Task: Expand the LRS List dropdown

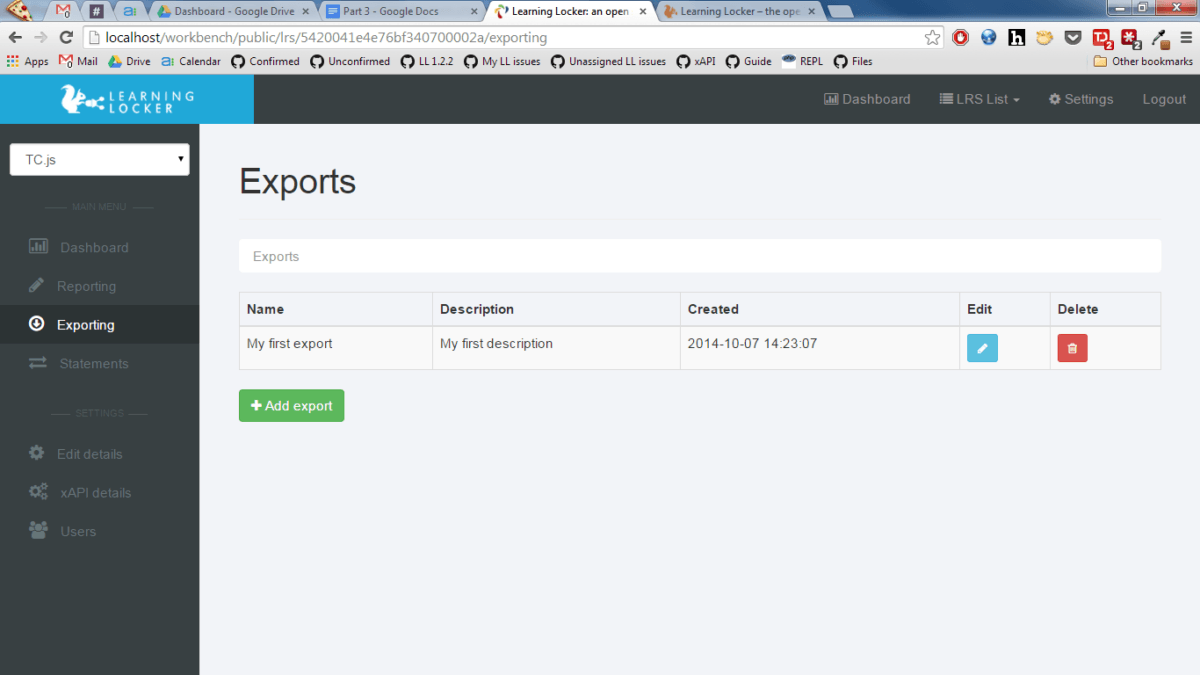Action: coord(978,99)
